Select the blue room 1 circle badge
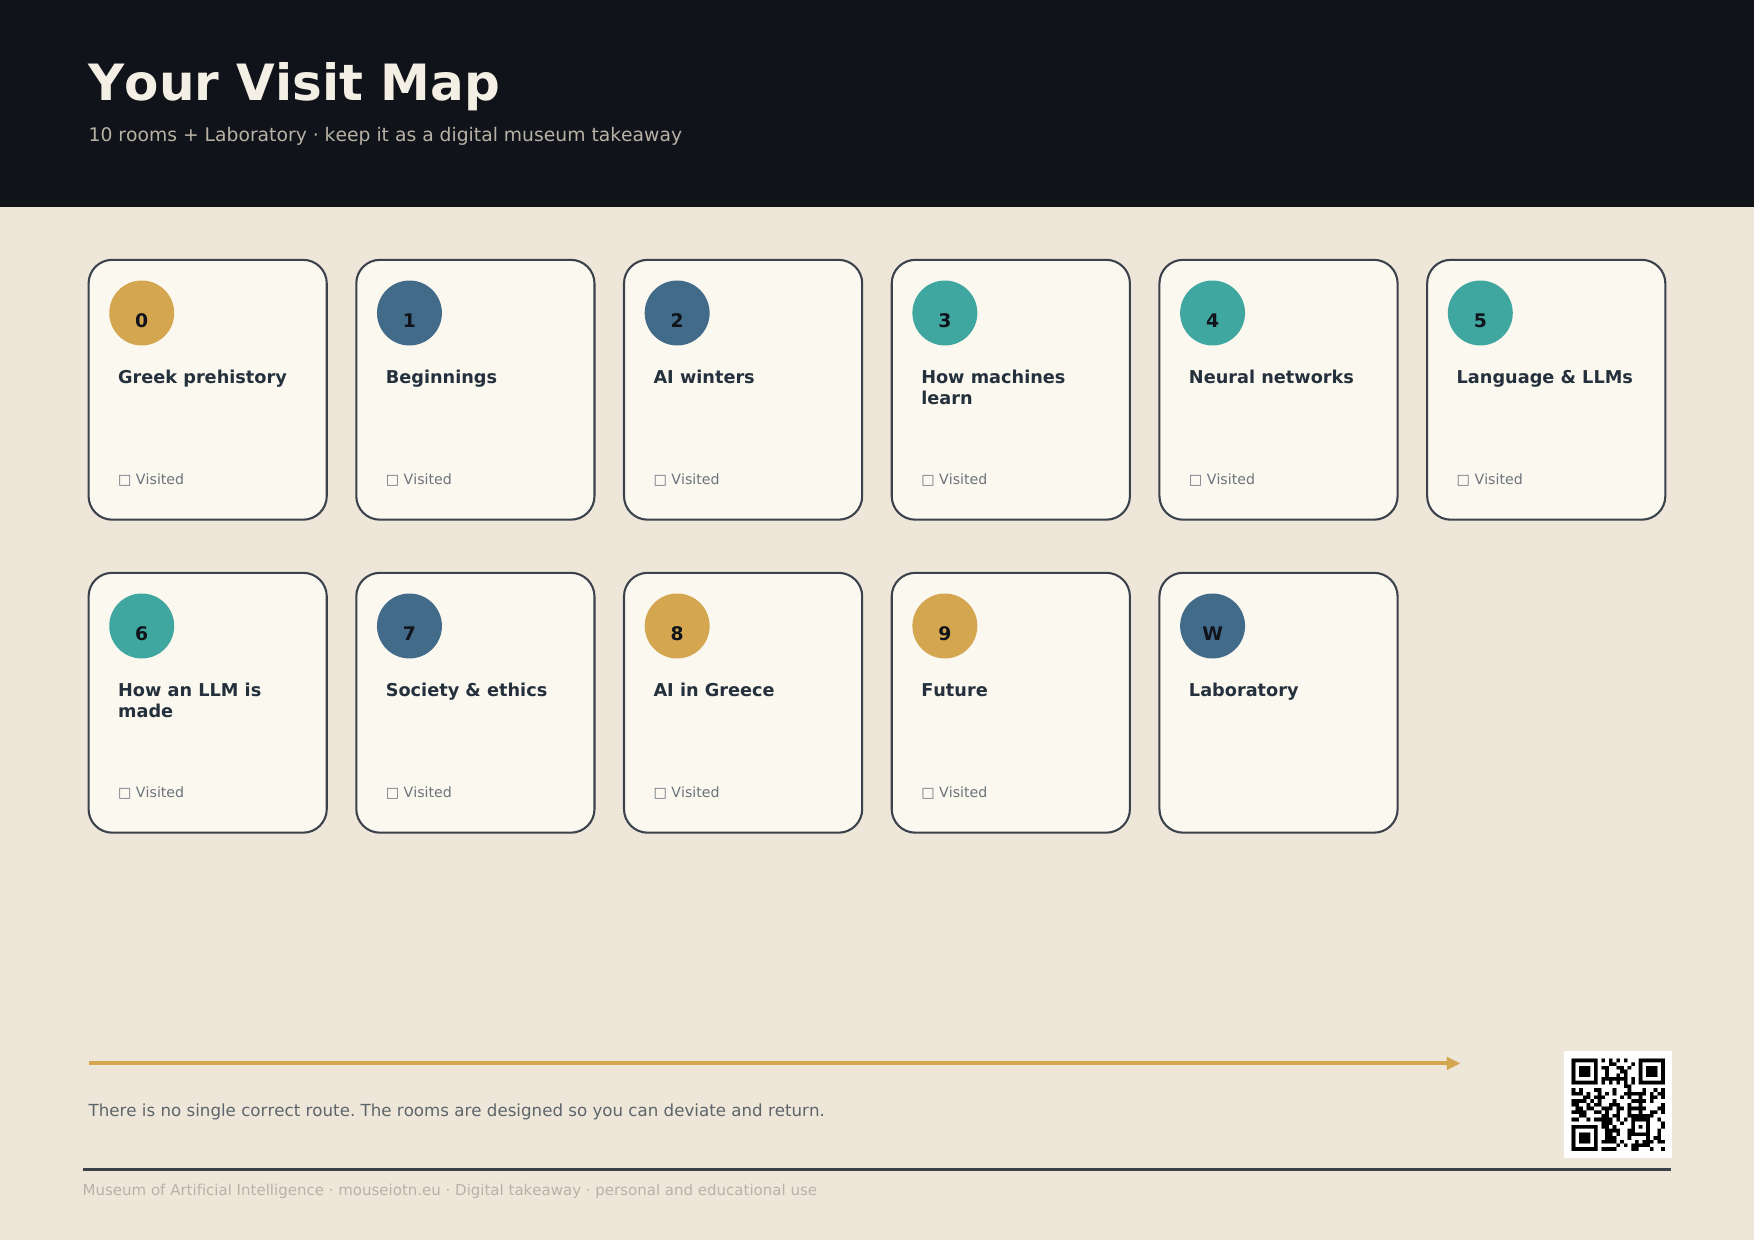The height and width of the screenshot is (1241, 1754). (409, 313)
